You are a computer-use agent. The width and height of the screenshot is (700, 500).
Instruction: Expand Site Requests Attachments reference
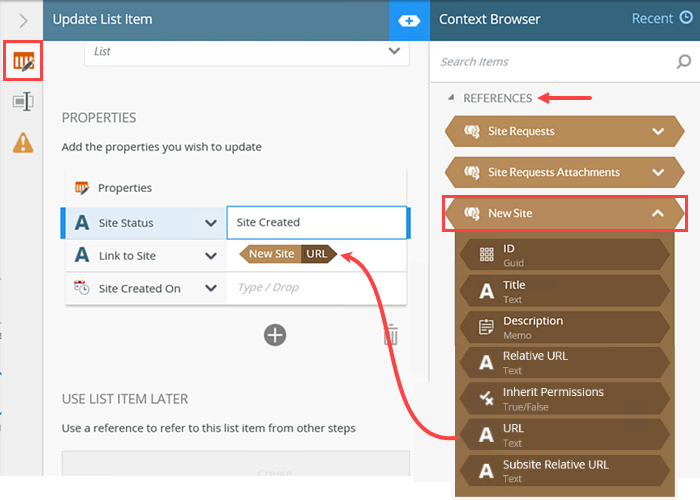pyautogui.click(x=658, y=172)
